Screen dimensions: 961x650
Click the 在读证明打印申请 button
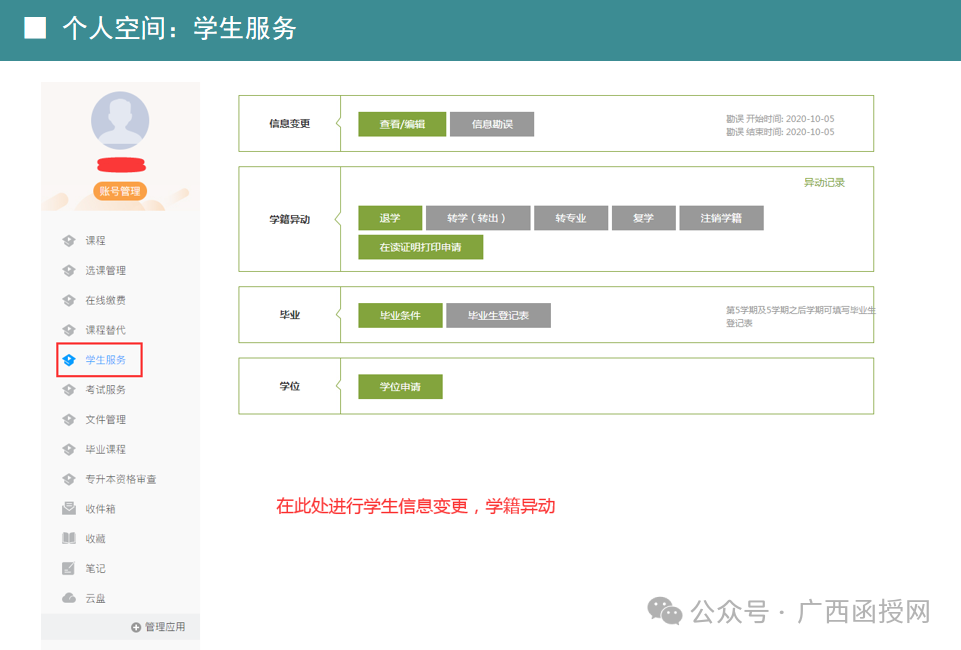pyautogui.click(x=420, y=247)
